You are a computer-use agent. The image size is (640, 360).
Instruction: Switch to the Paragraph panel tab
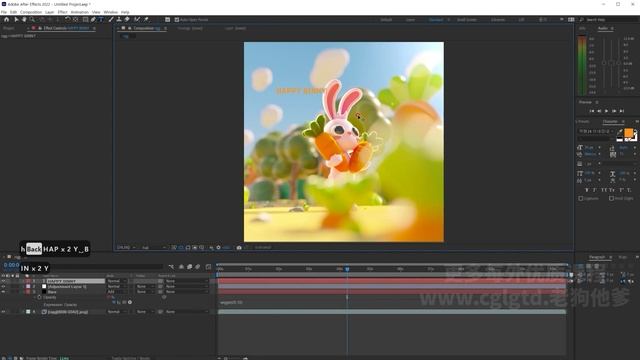pyautogui.click(x=597, y=257)
